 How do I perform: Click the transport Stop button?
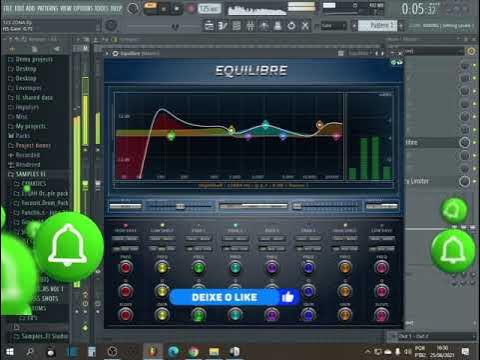coord(177,9)
